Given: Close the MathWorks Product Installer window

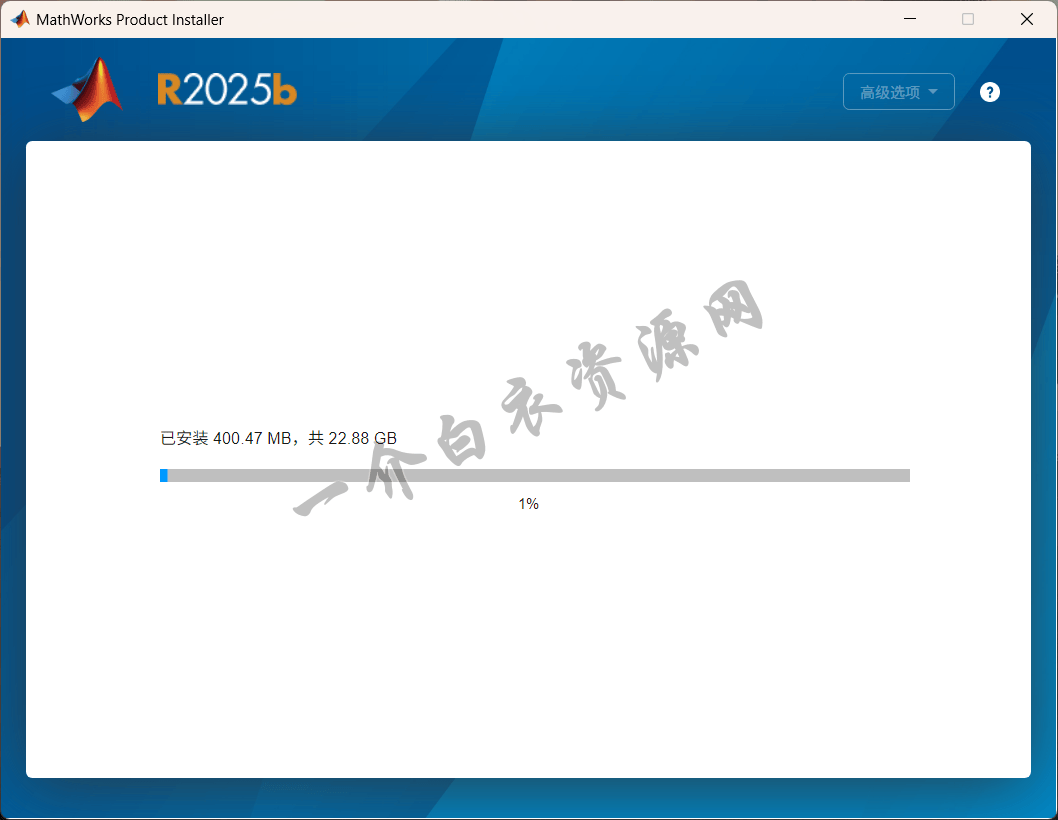Looking at the screenshot, I should [1026, 19].
